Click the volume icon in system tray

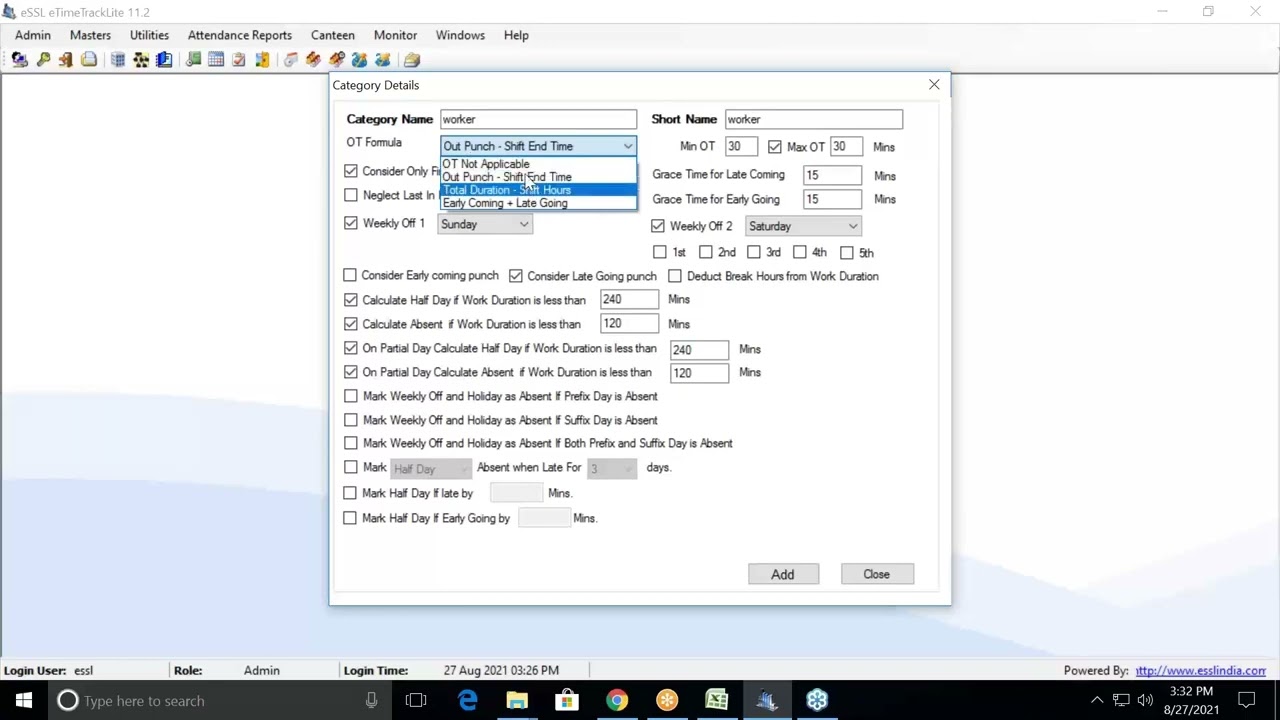[1145, 700]
